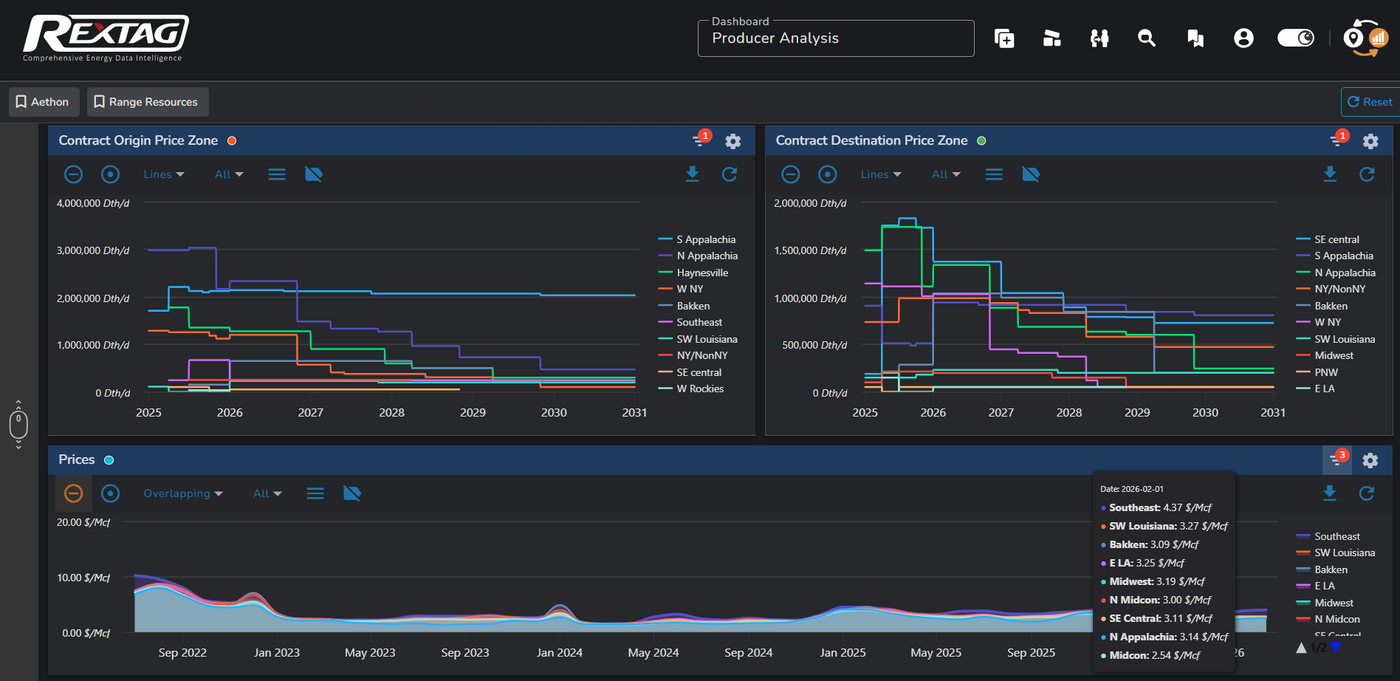1400x681 pixels.
Task: Click zoom out icon in Prices panel
Action: click(x=73, y=493)
